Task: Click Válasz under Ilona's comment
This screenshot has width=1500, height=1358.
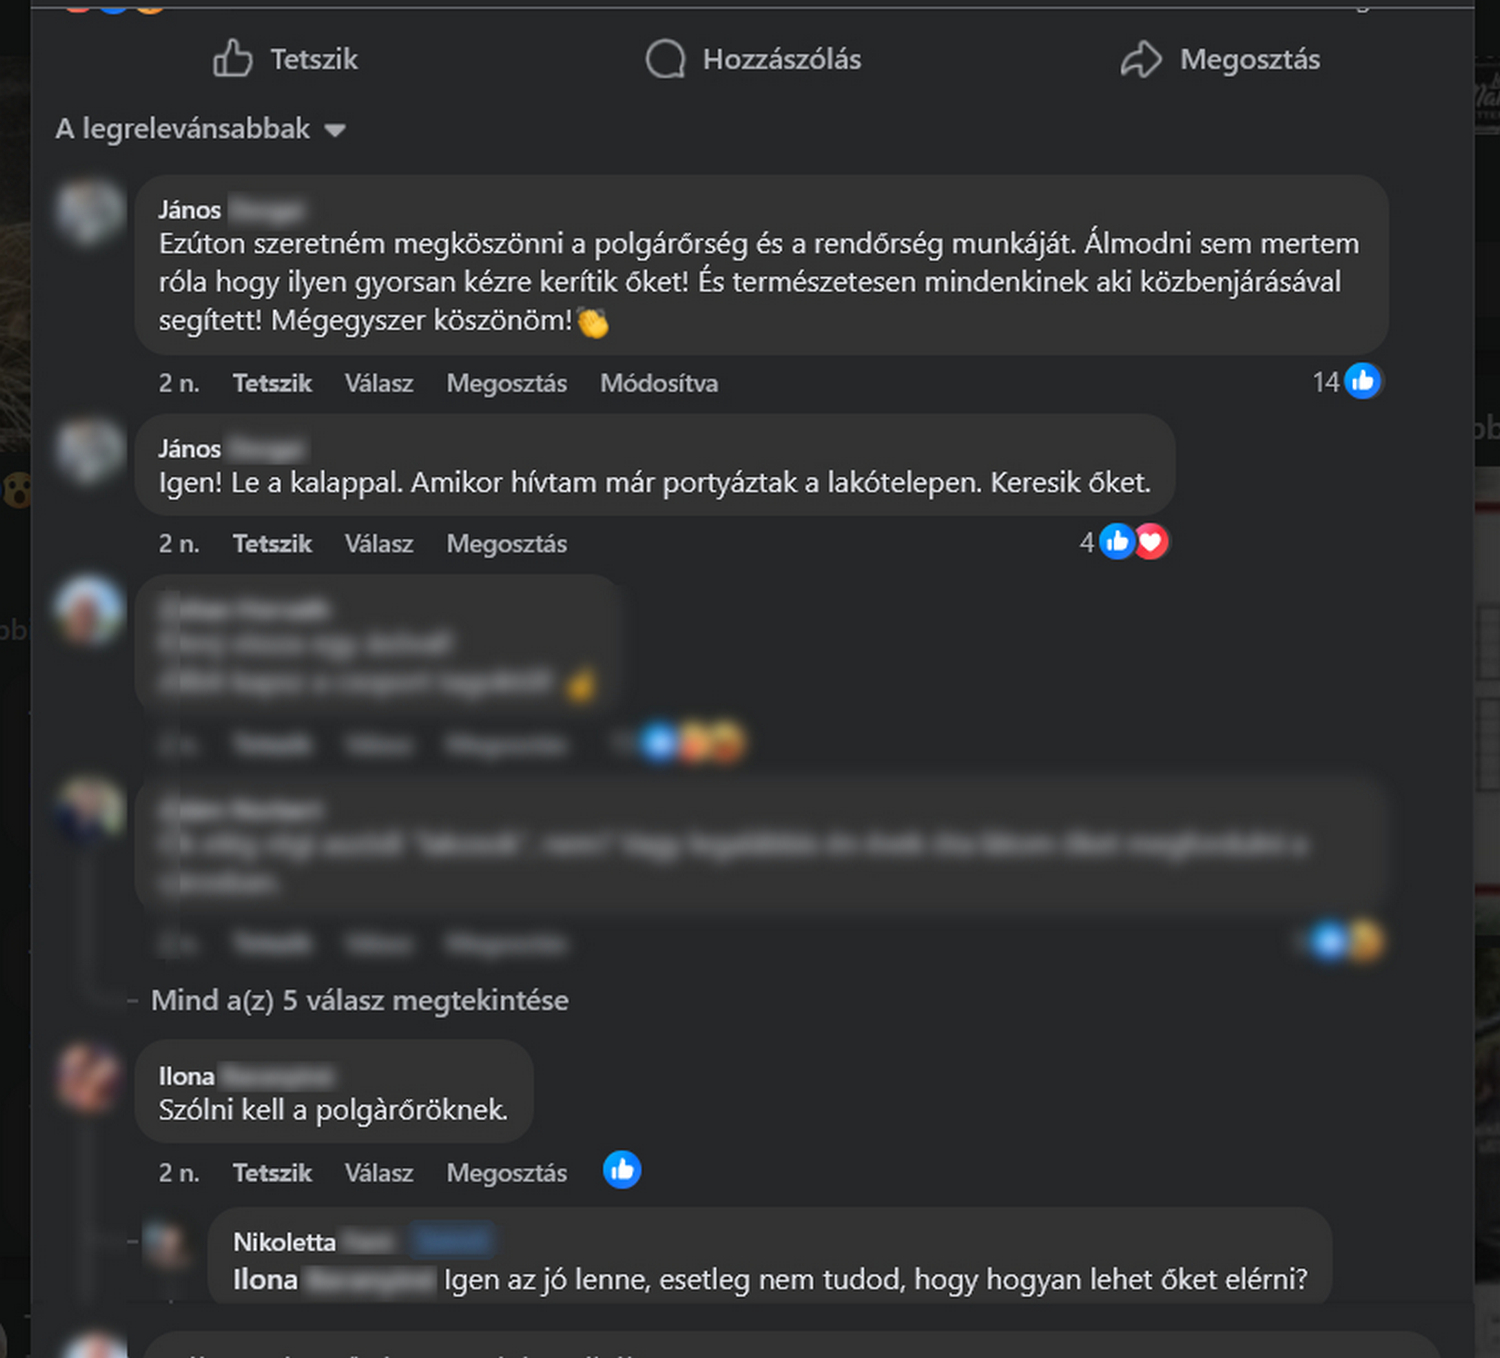Action: click(379, 1172)
